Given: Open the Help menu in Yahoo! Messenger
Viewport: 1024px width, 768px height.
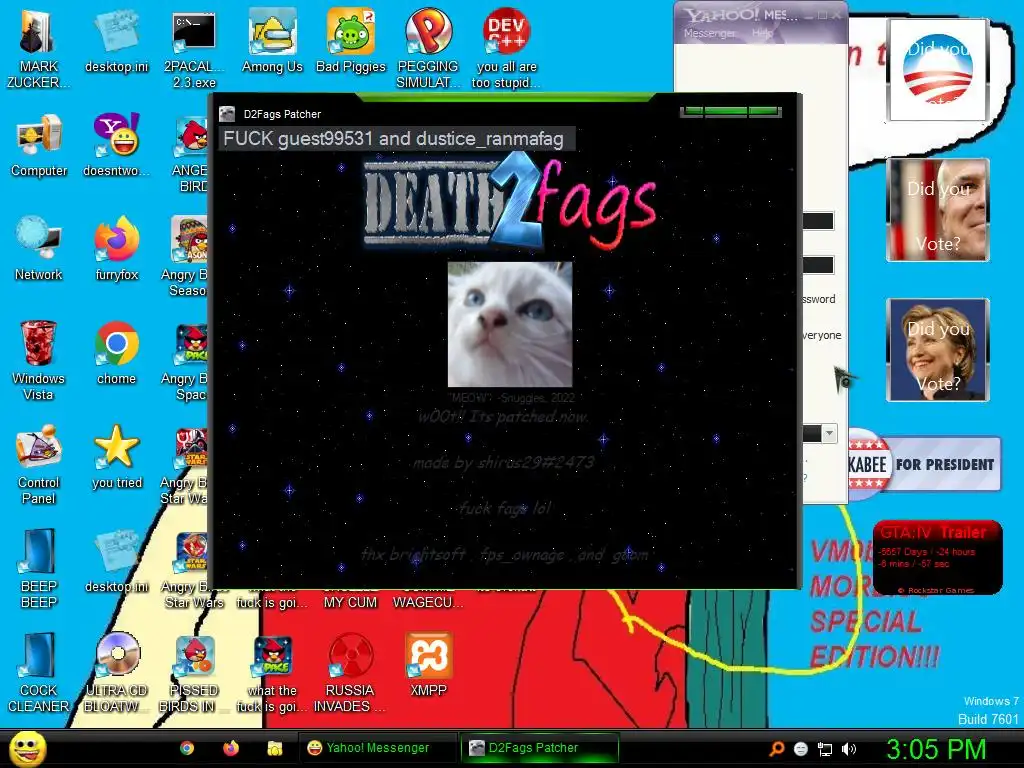Looking at the screenshot, I should [761, 33].
